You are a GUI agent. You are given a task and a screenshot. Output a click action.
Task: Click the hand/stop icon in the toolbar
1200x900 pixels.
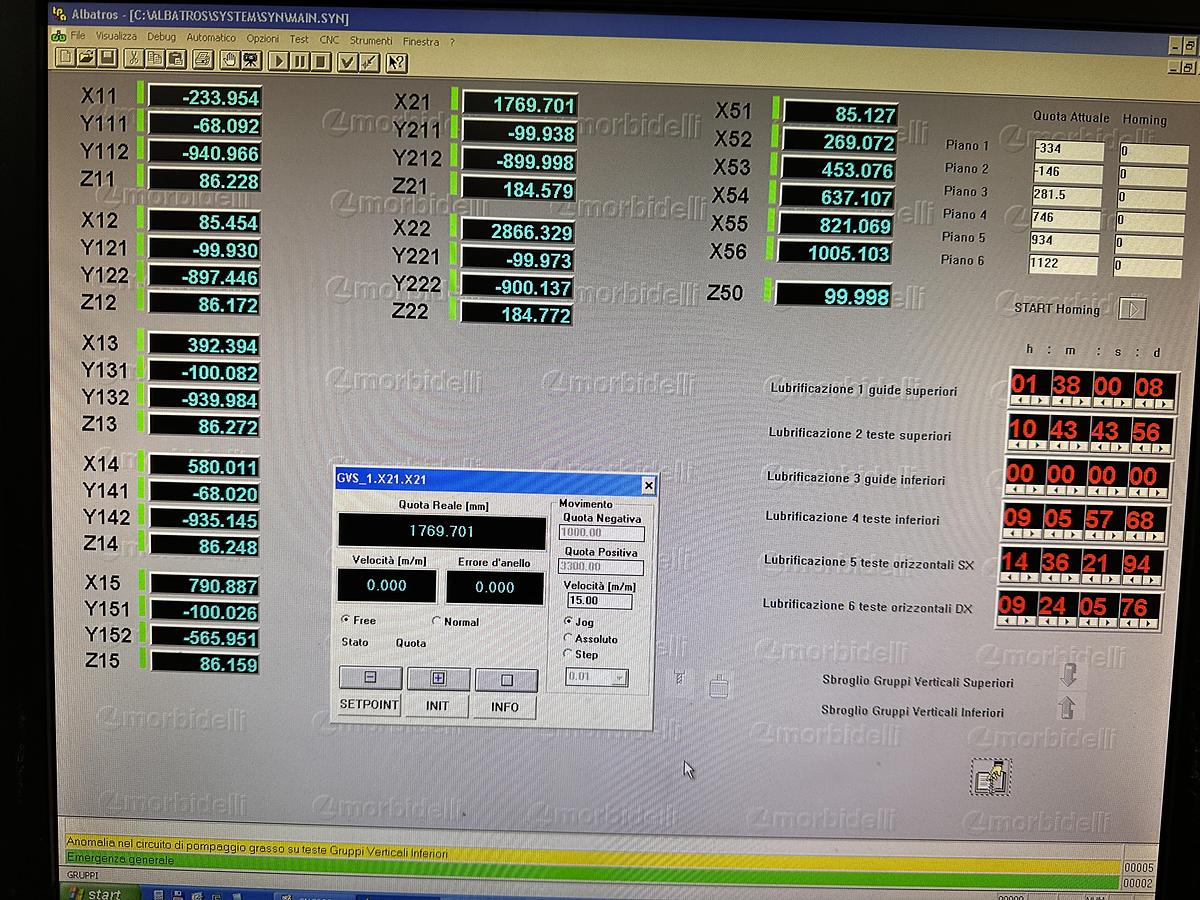click(x=230, y=60)
